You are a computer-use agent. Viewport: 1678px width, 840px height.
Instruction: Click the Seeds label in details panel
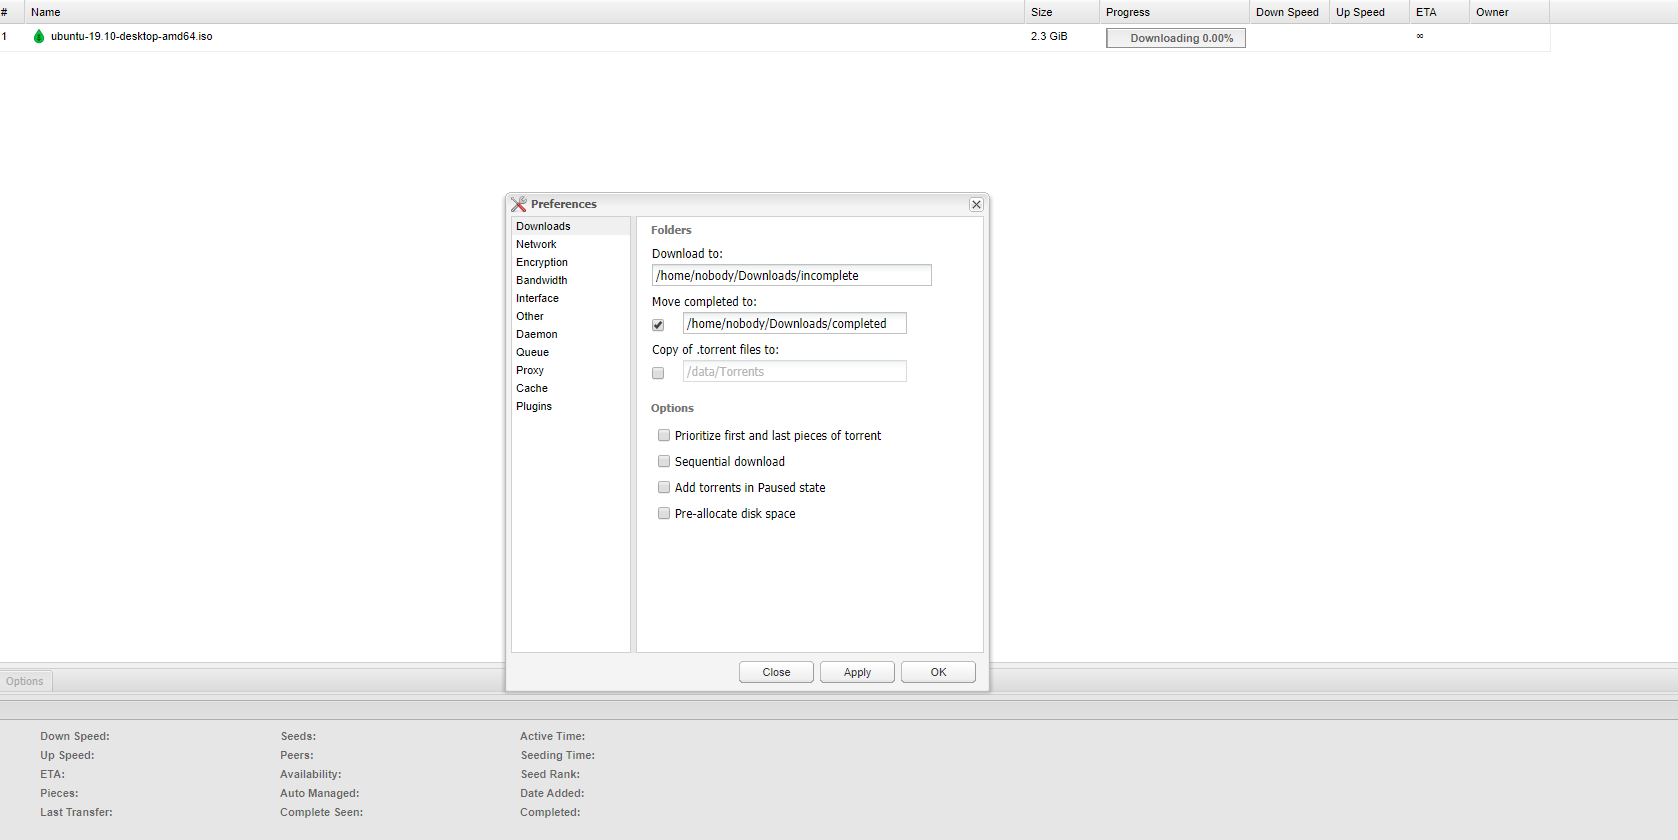pos(298,736)
